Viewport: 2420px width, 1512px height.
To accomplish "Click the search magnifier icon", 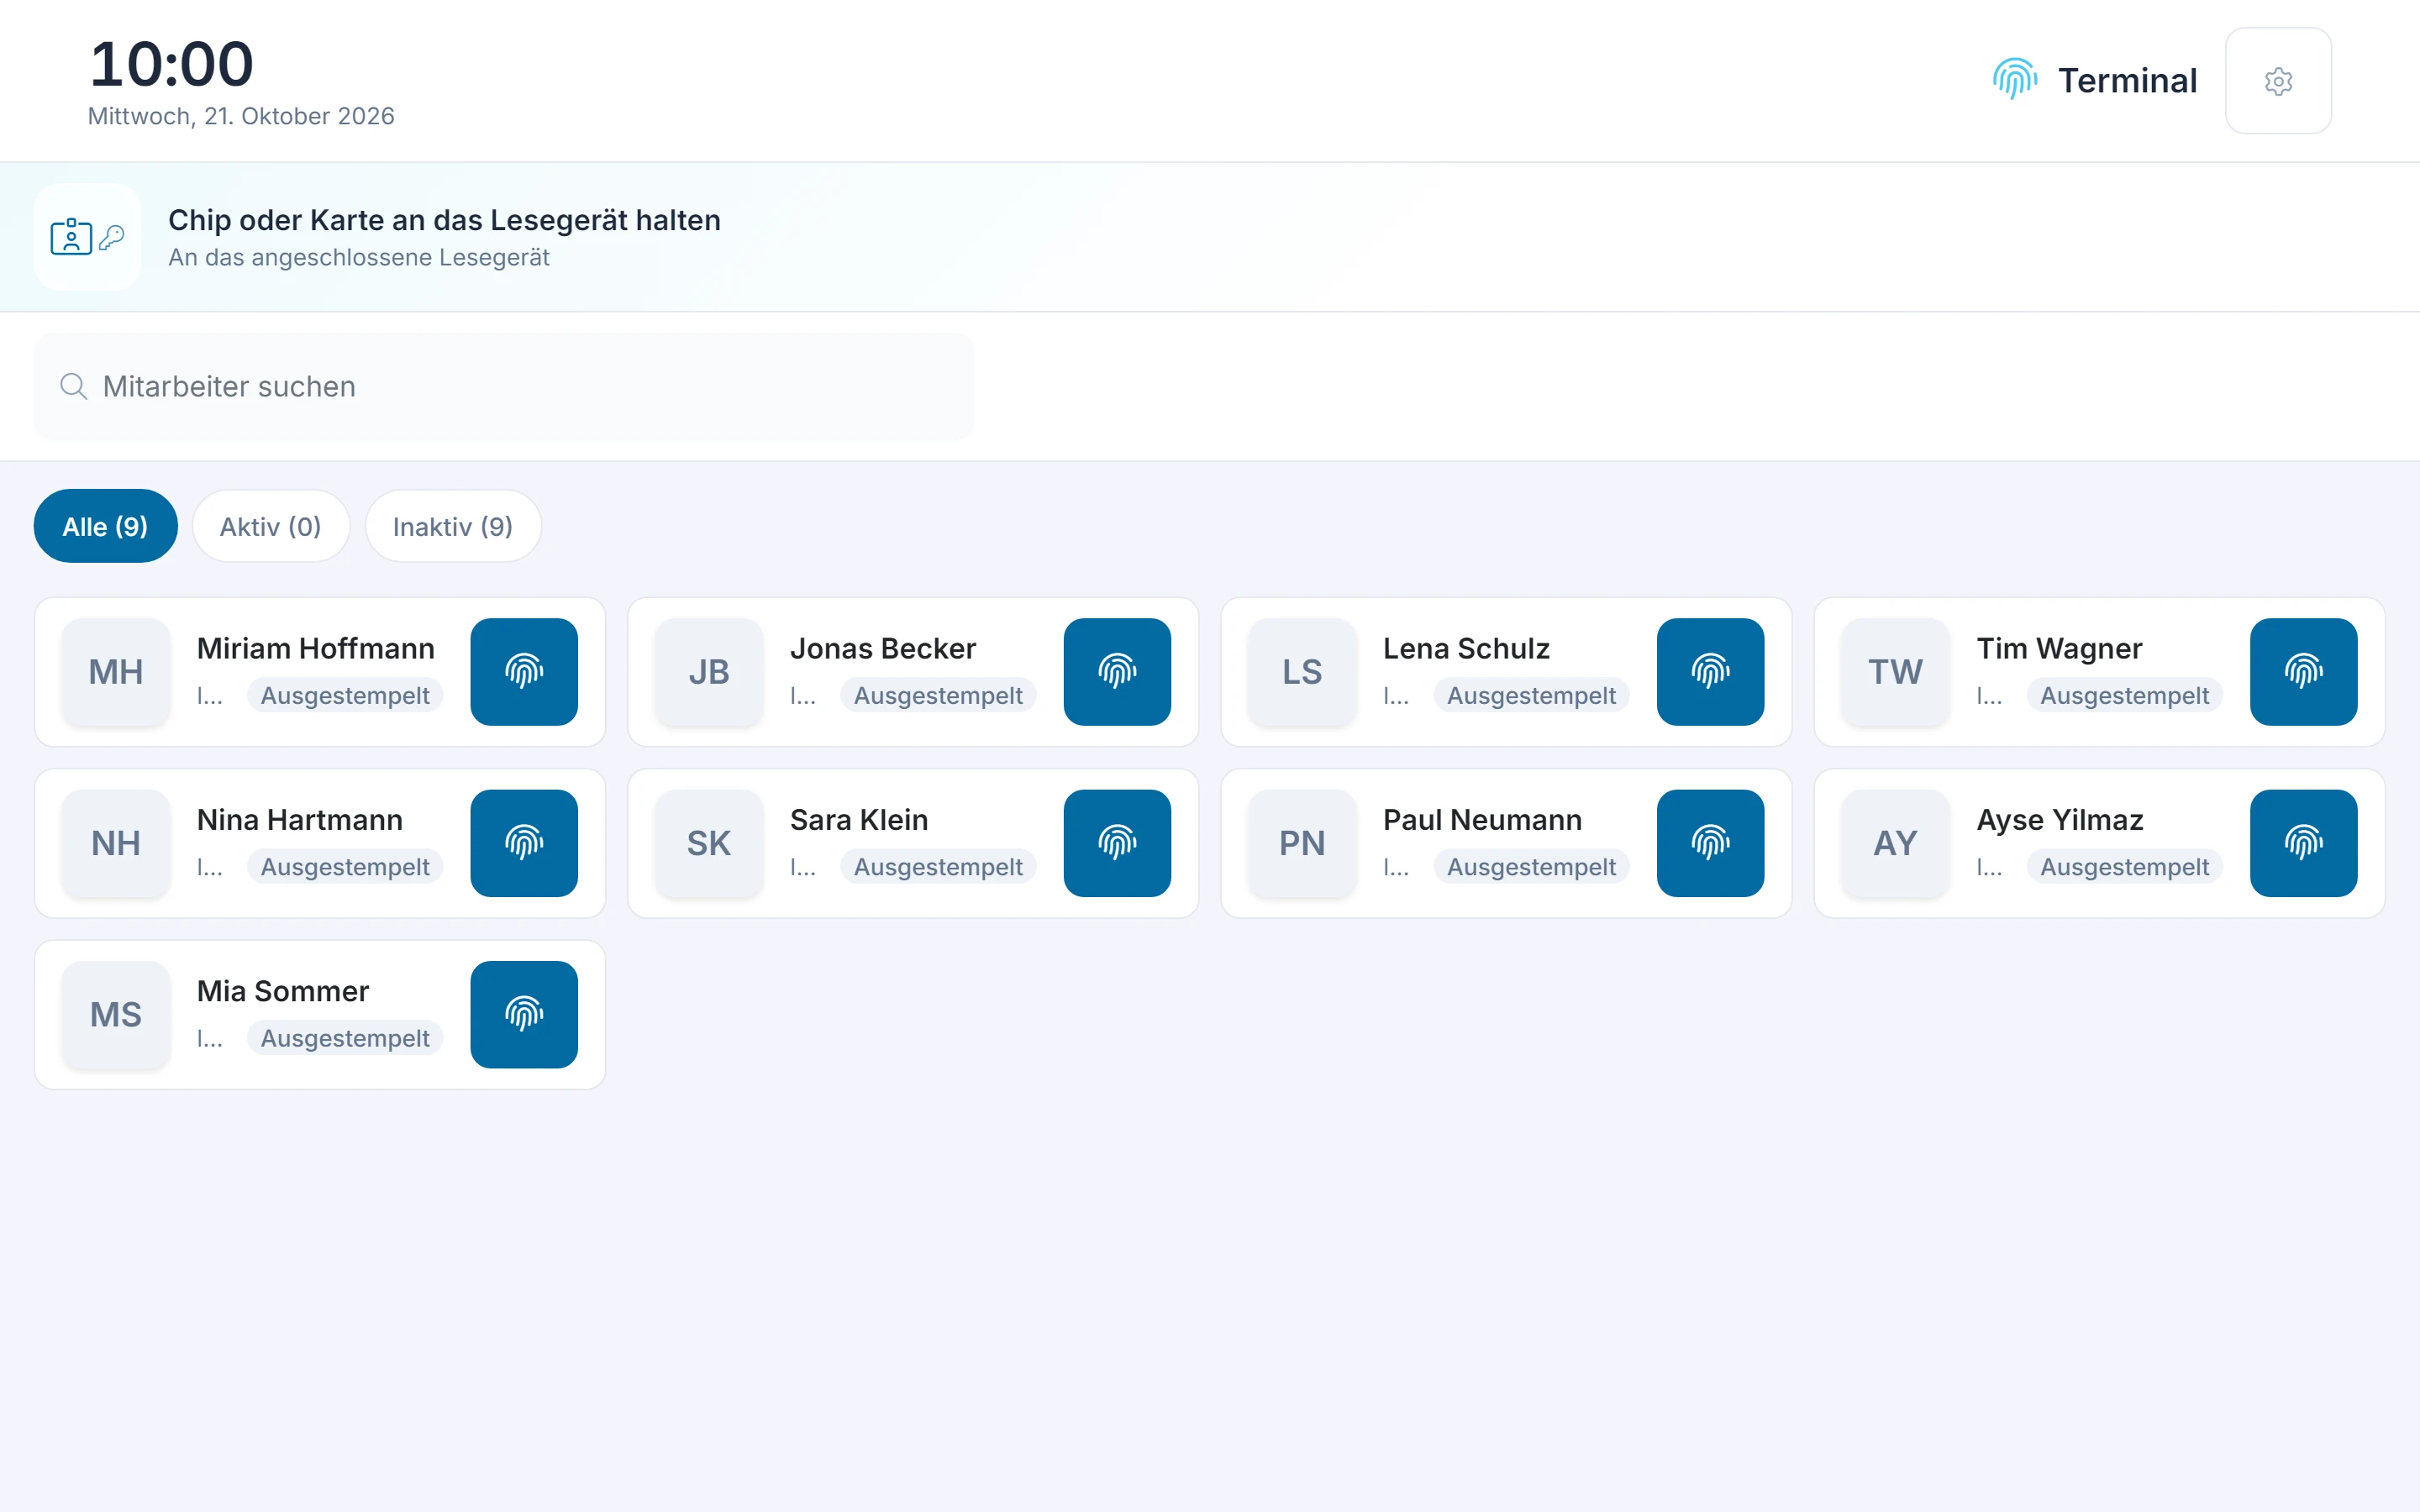I will coord(73,386).
